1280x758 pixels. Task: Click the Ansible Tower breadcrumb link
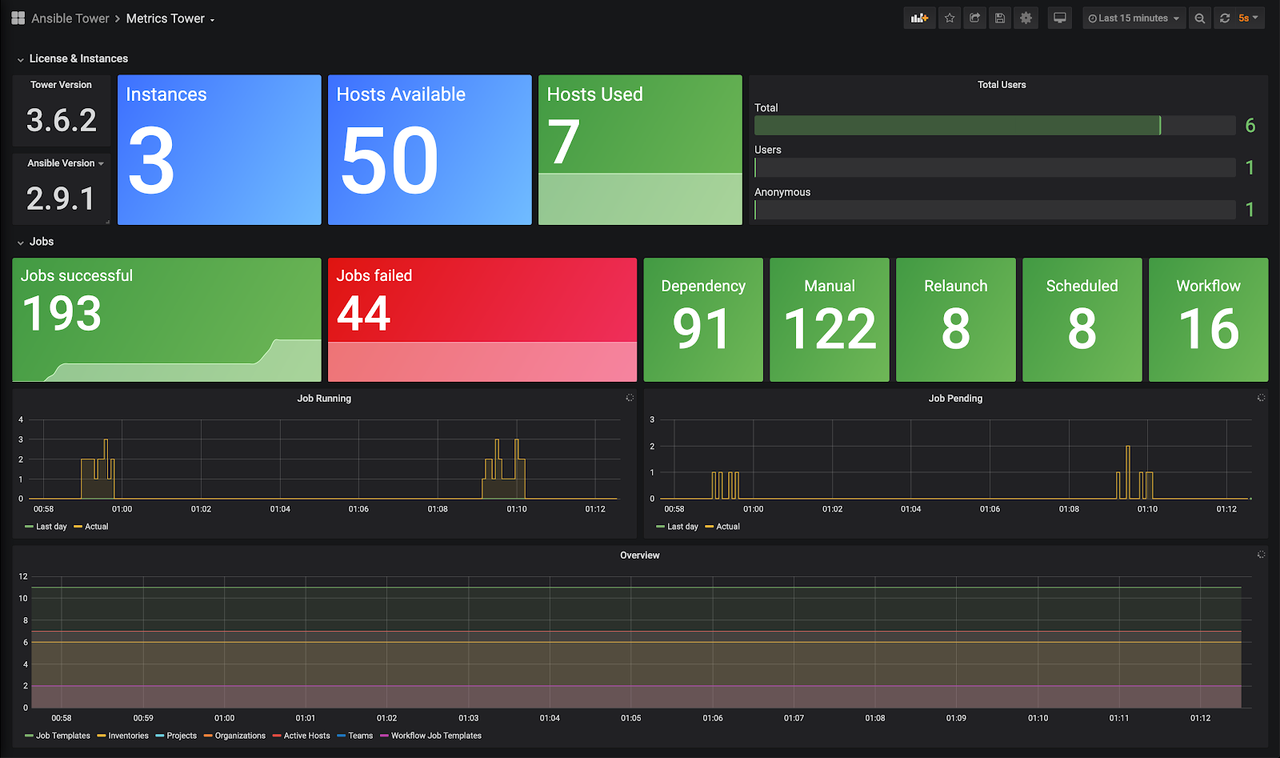point(70,17)
